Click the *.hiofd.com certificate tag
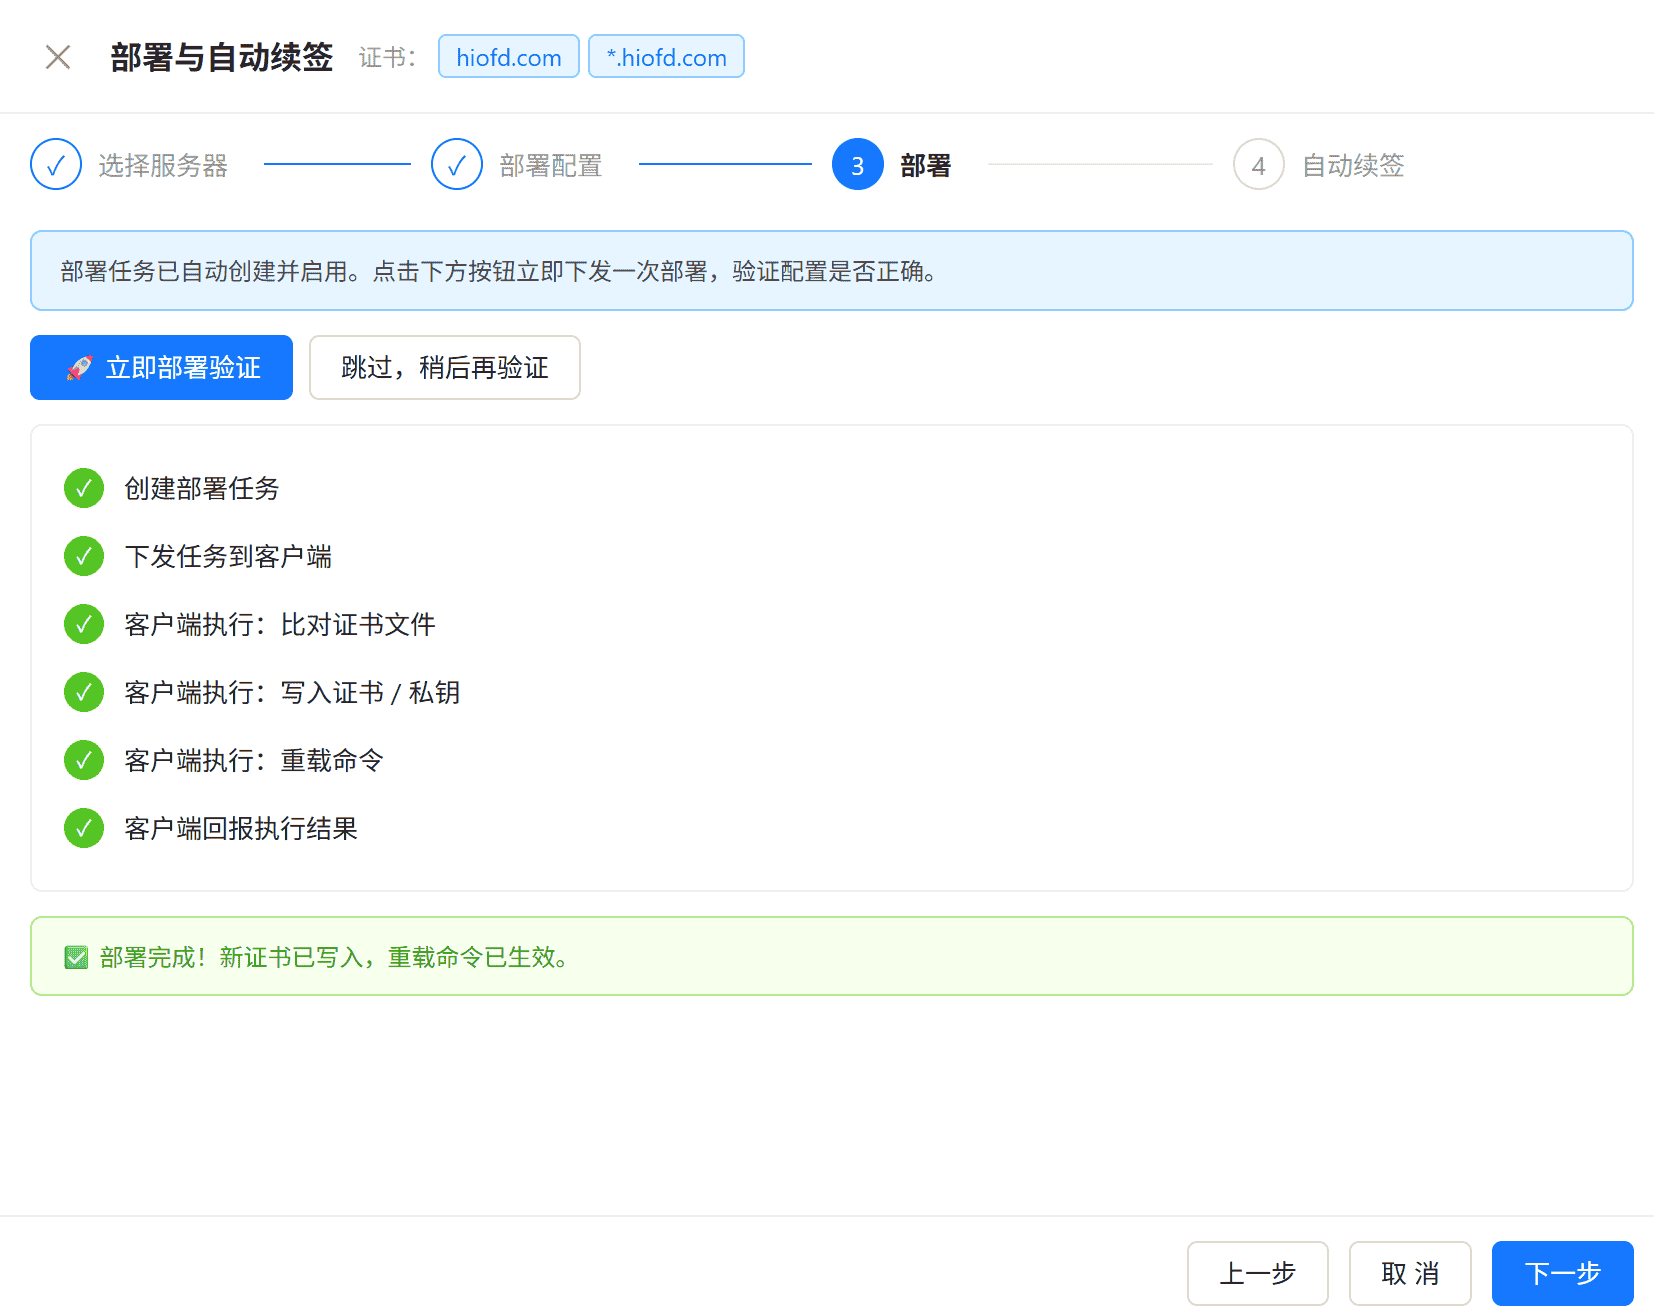 666,57
